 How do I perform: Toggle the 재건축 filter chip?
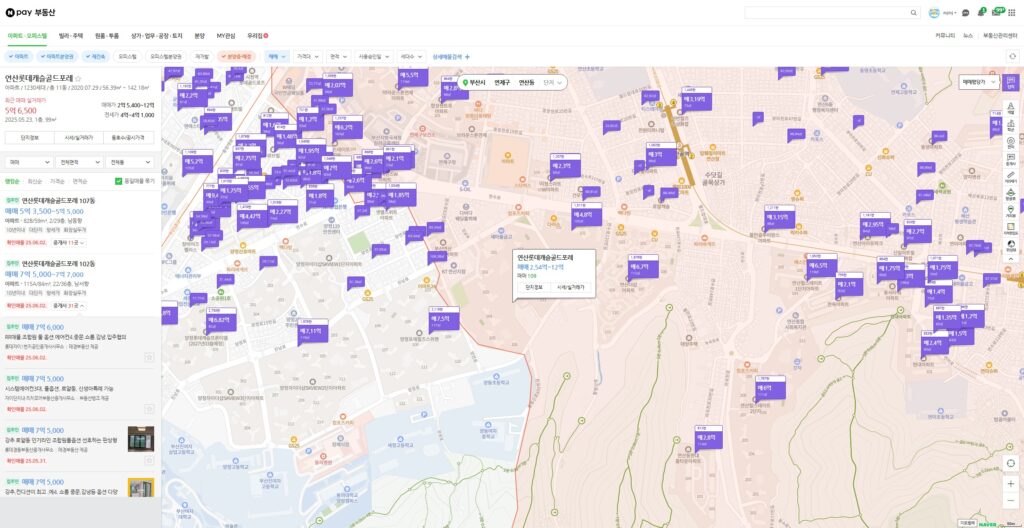tap(97, 57)
